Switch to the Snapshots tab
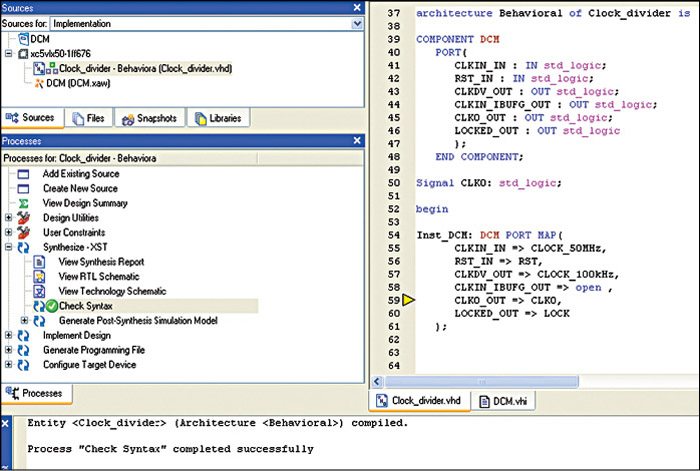This screenshot has width=700, height=471. tap(150, 118)
